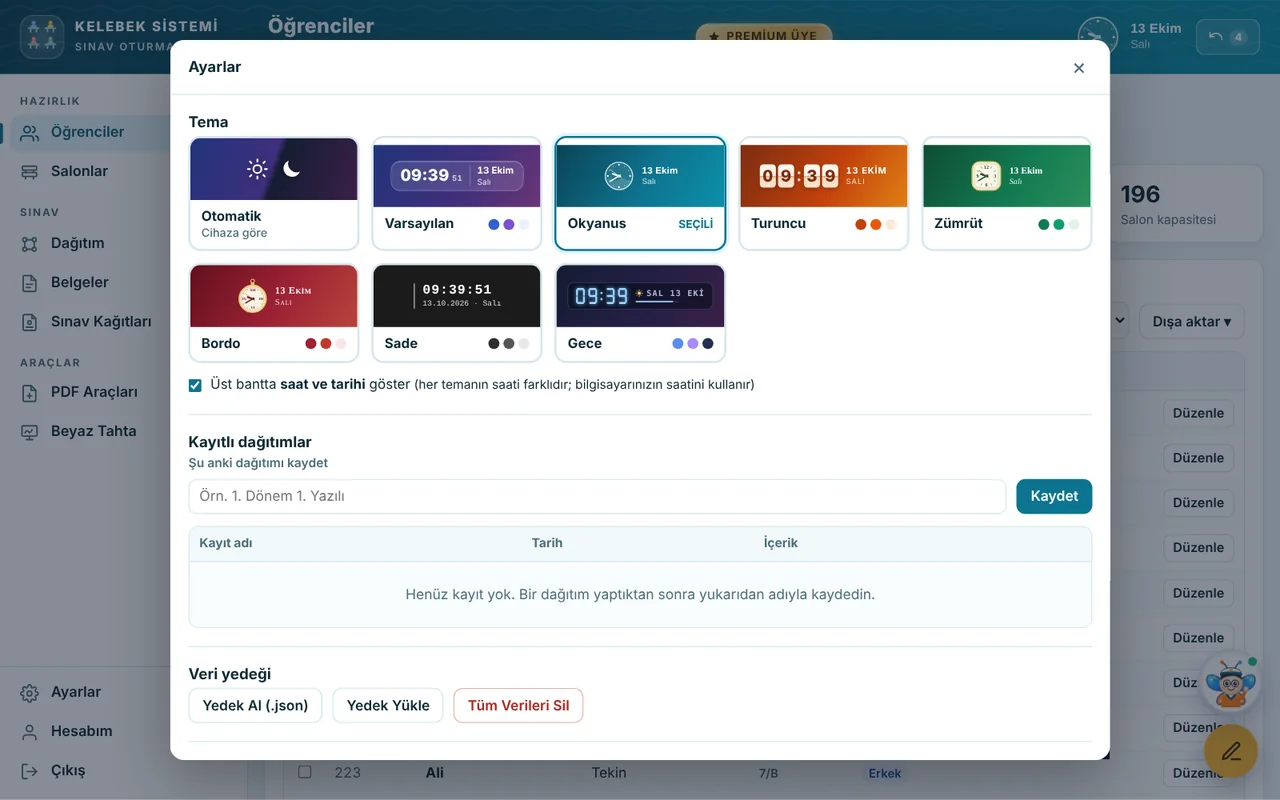Expand the Dışa aktar dropdown
Viewport: 1280px width, 800px height.
tap(1192, 322)
